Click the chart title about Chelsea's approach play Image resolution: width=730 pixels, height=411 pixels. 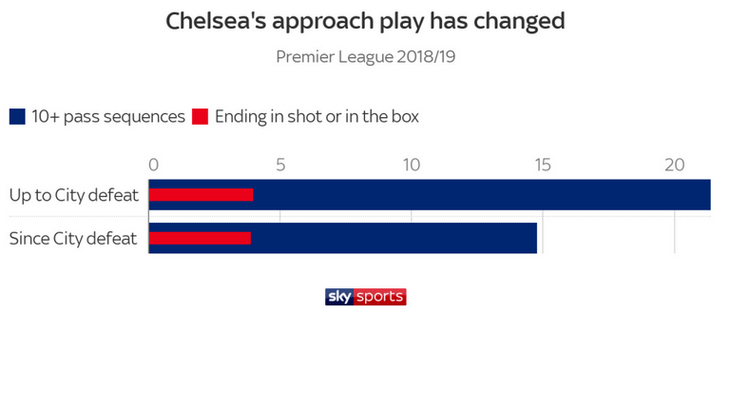tap(365, 22)
